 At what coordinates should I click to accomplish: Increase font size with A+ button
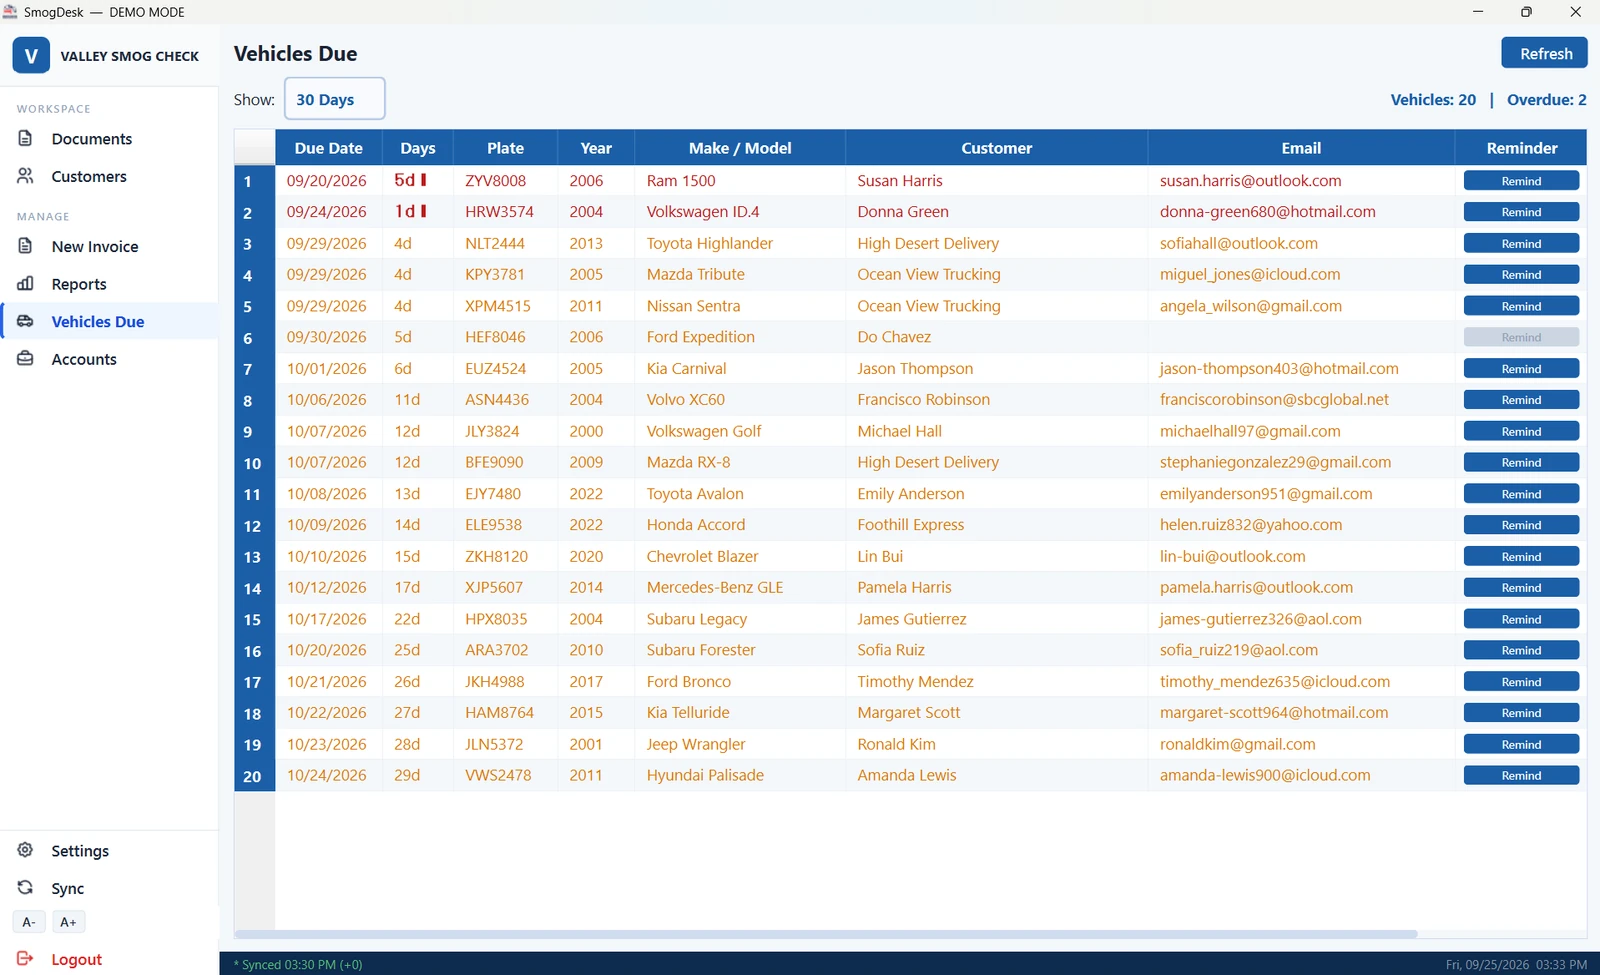click(68, 922)
